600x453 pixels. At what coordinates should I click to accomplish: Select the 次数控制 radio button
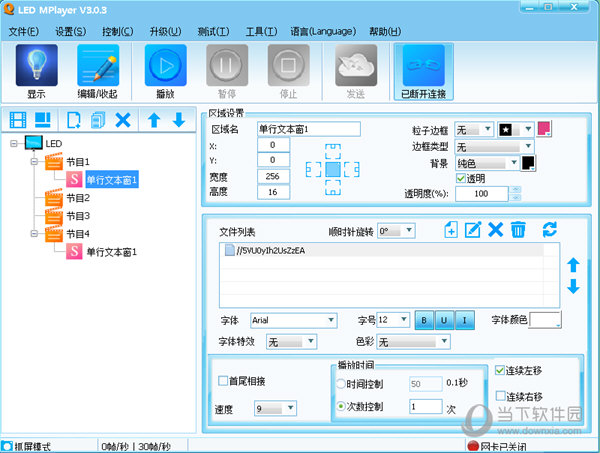point(341,406)
